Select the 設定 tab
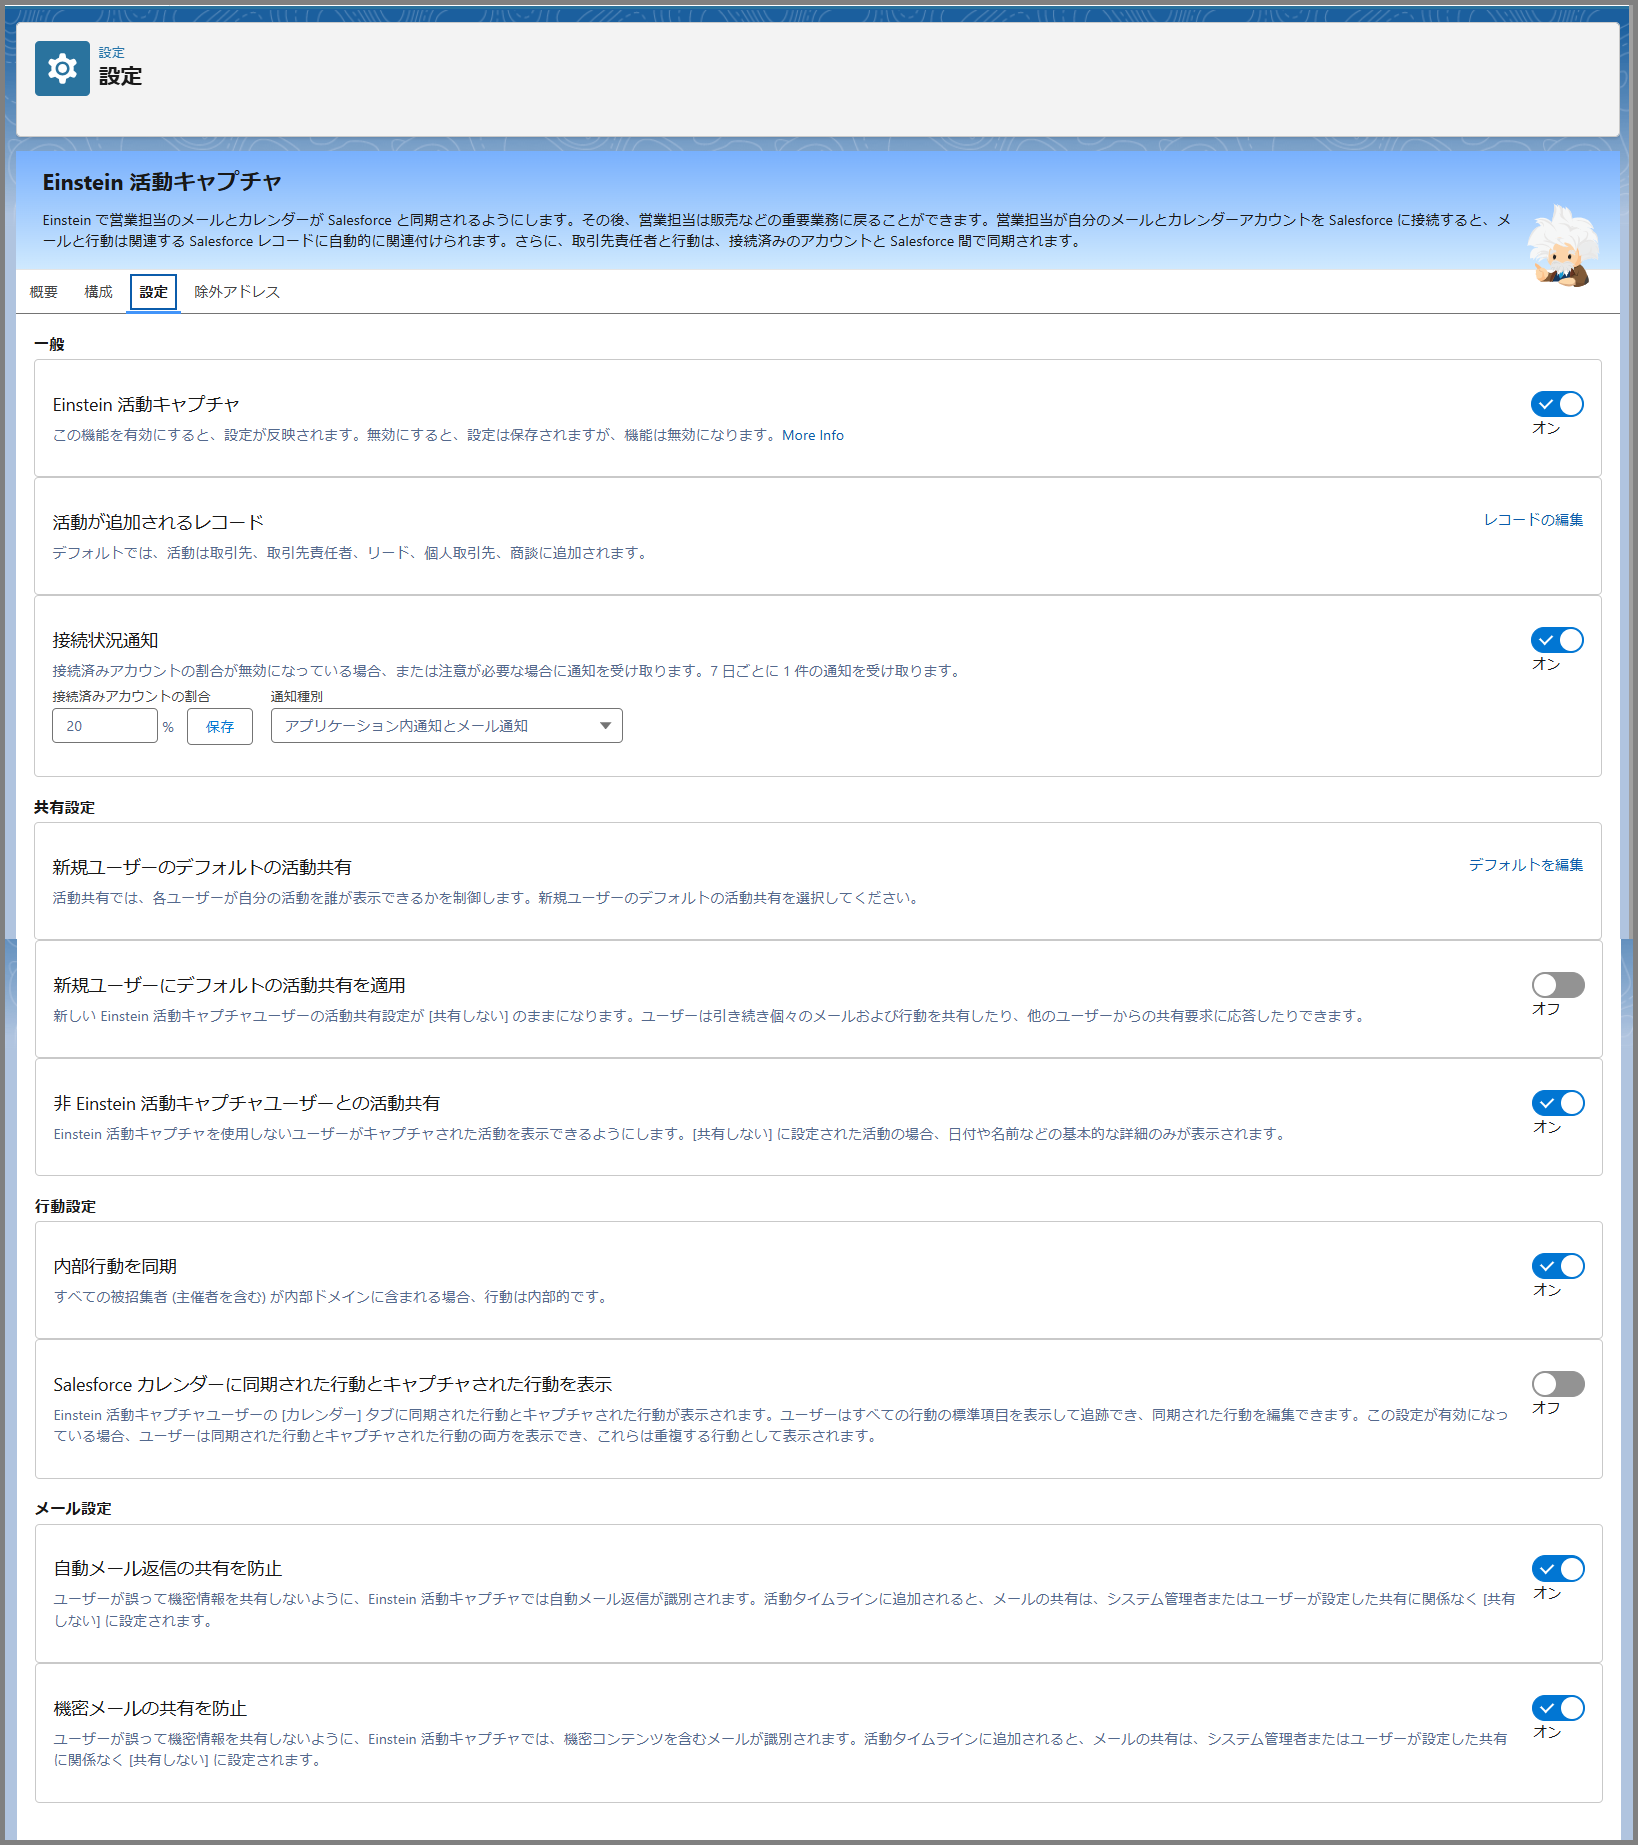Viewport: 1638px width, 1845px height. click(153, 292)
